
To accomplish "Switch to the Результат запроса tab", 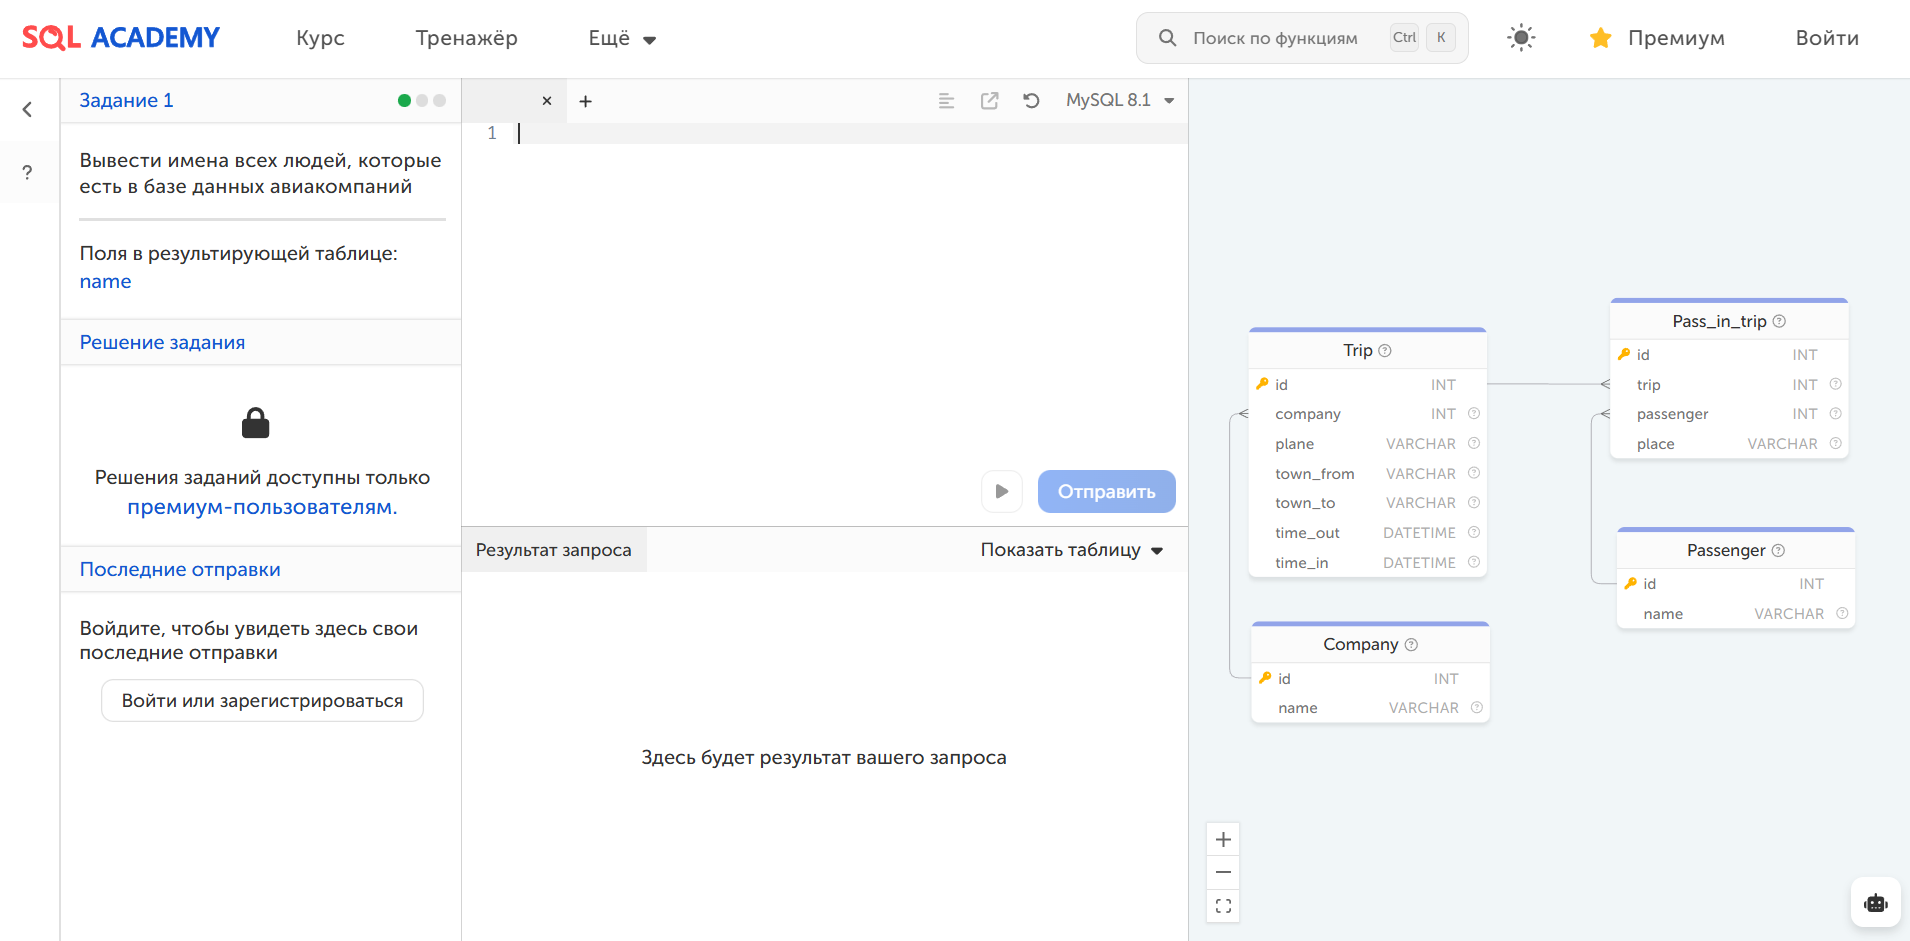I will 553,550.
